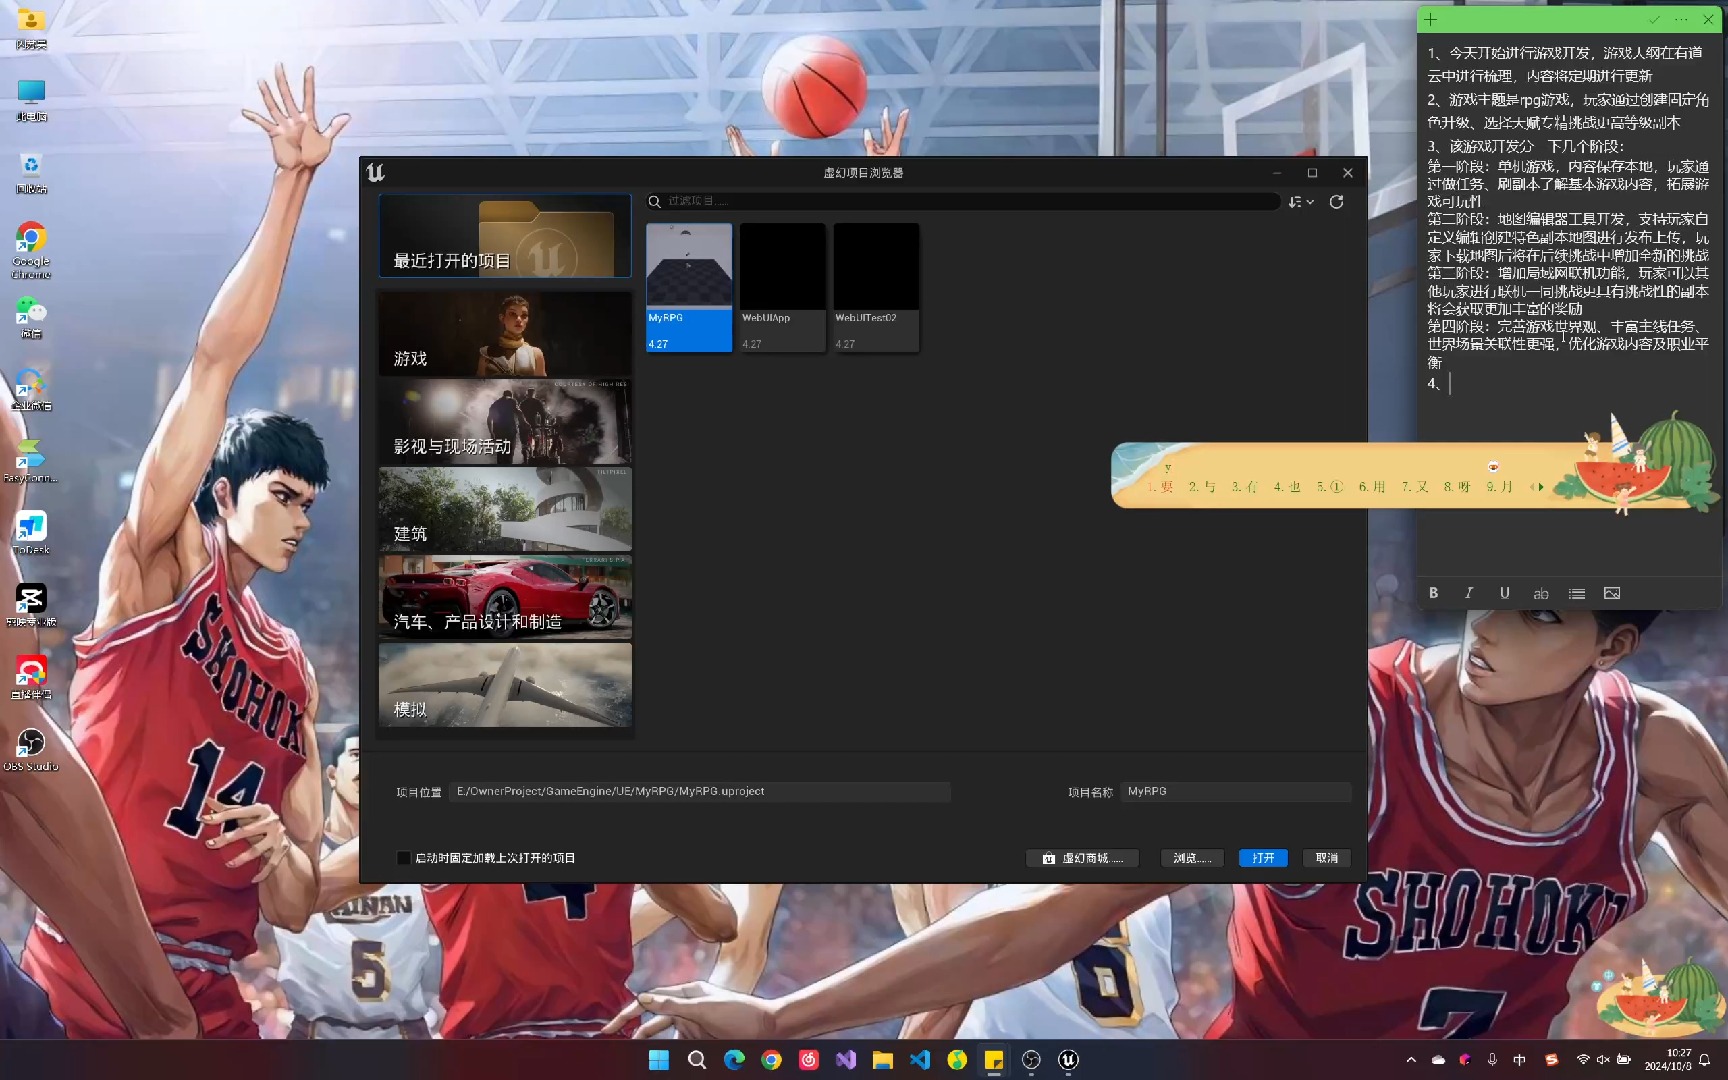Click the checkmark icon in the sticky note header
The width and height of the screenshot is (1728, 1080).
click(x=1654, y=19)
